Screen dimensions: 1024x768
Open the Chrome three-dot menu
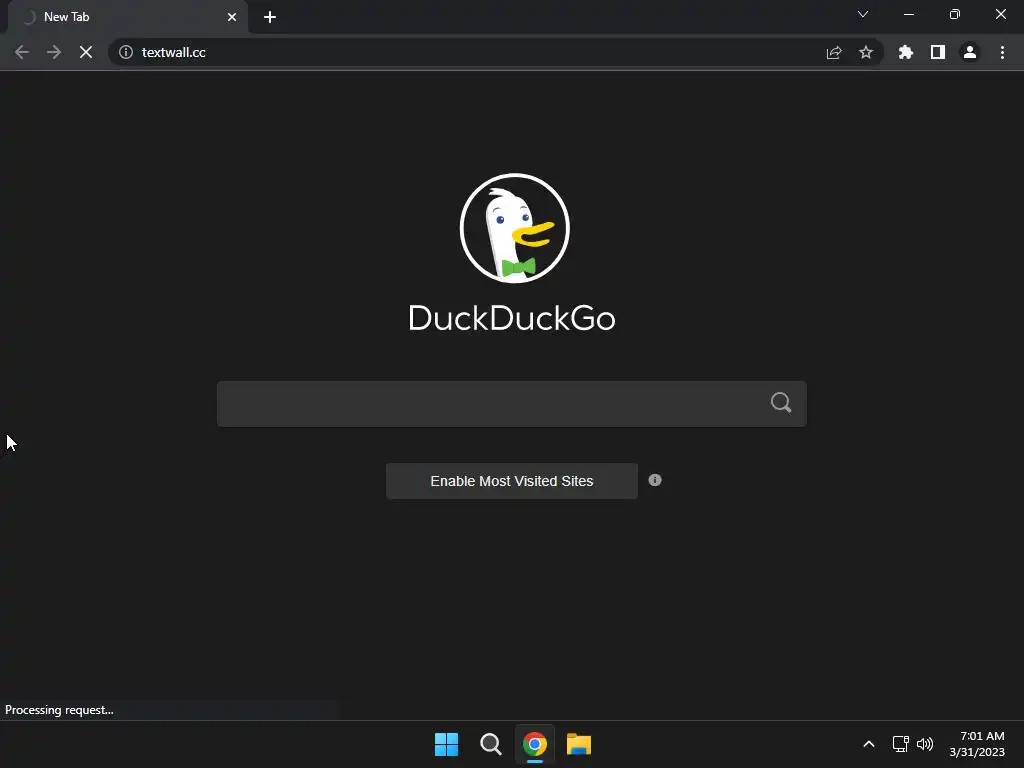1002,52
